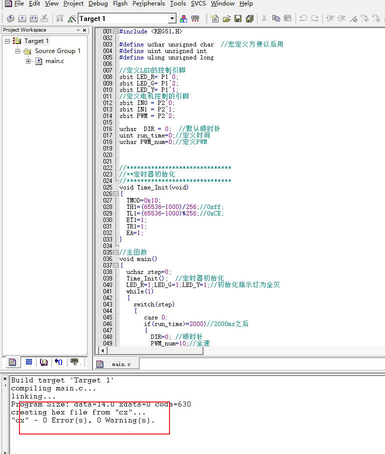Unindent selected text with toolbar icon
Viewport: 385px width, 454px height.
point(341,19)
